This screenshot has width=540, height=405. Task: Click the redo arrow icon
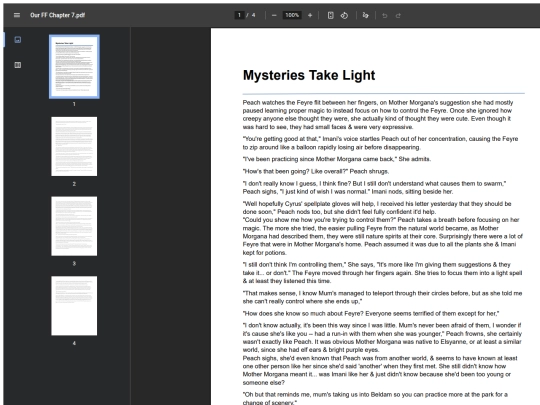tap(398, 15)
